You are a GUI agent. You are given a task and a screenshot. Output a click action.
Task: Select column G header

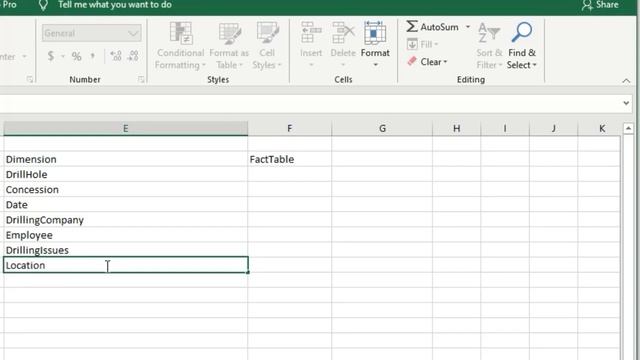tap(382, 129)
